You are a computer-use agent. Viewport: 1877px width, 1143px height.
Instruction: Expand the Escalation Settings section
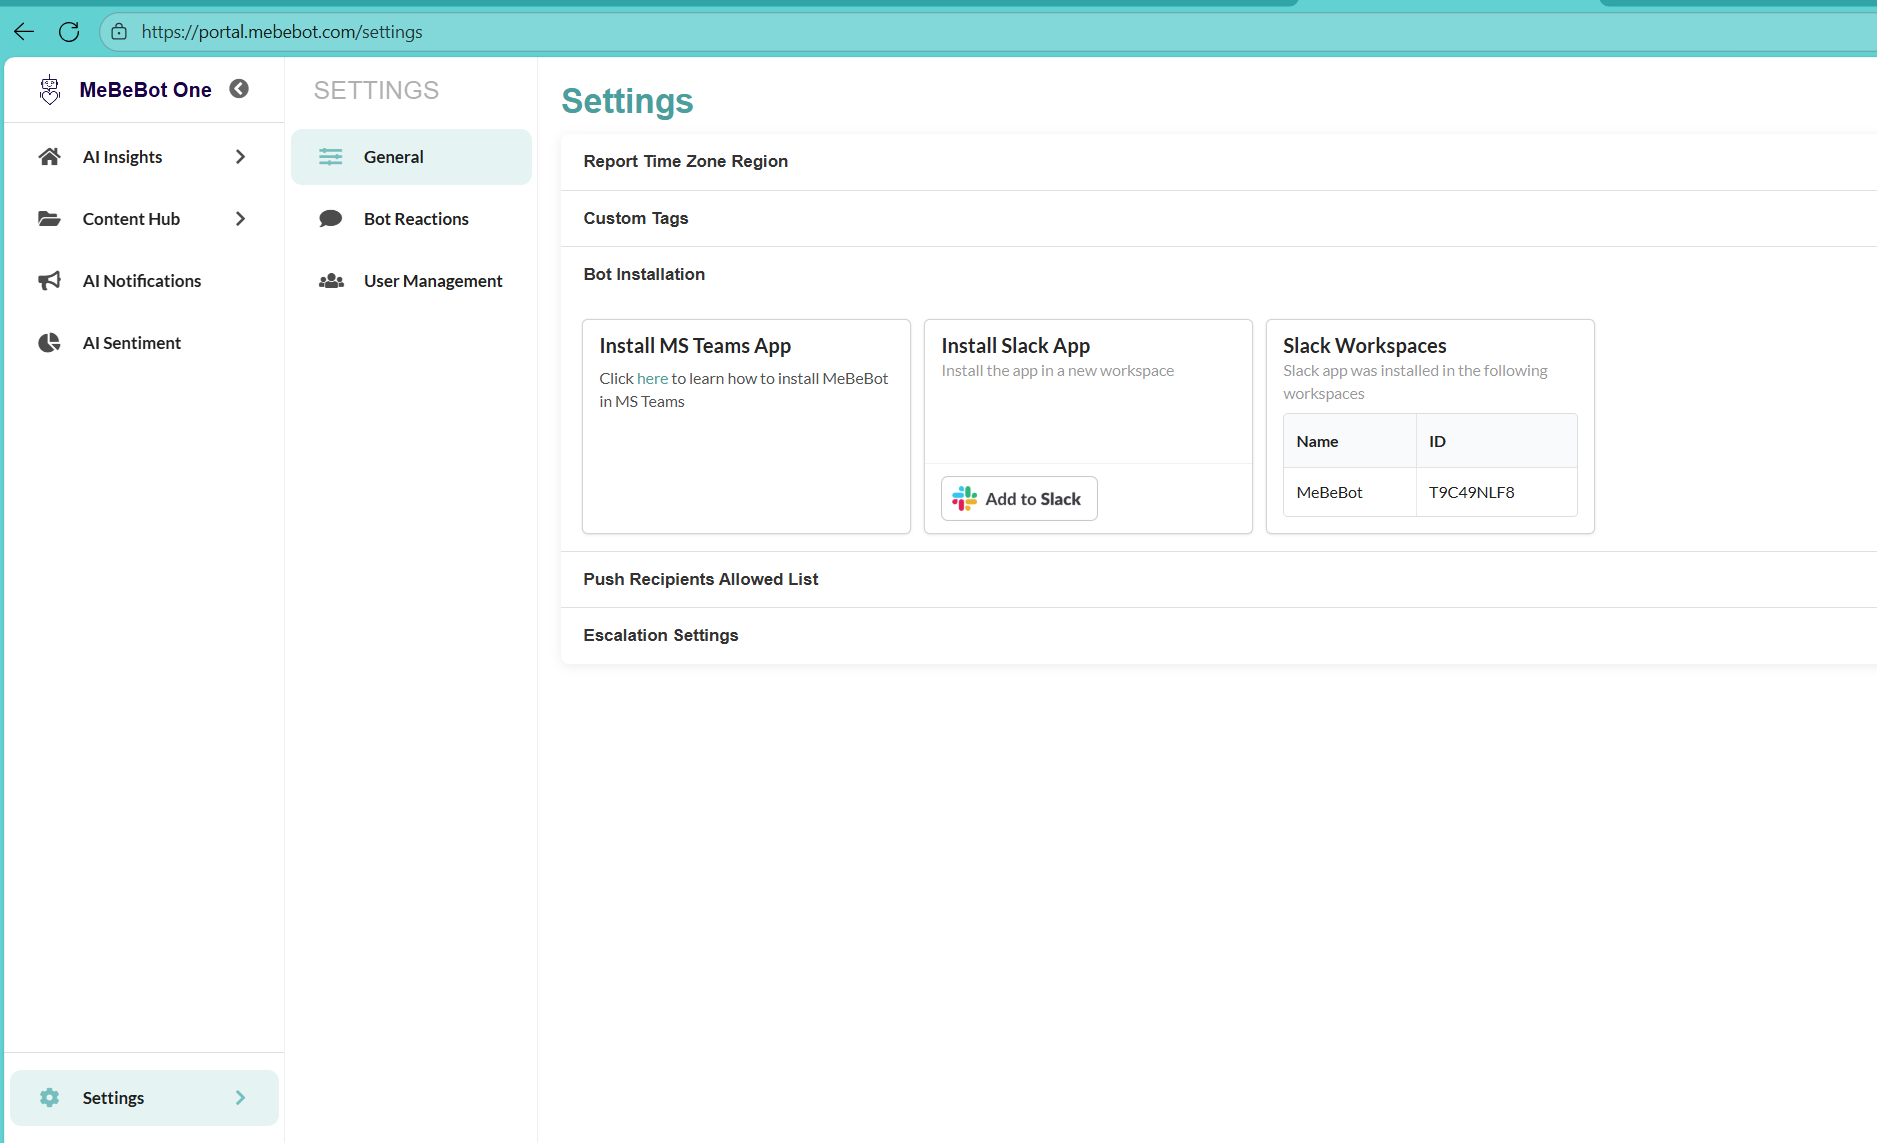[1218, 635]
